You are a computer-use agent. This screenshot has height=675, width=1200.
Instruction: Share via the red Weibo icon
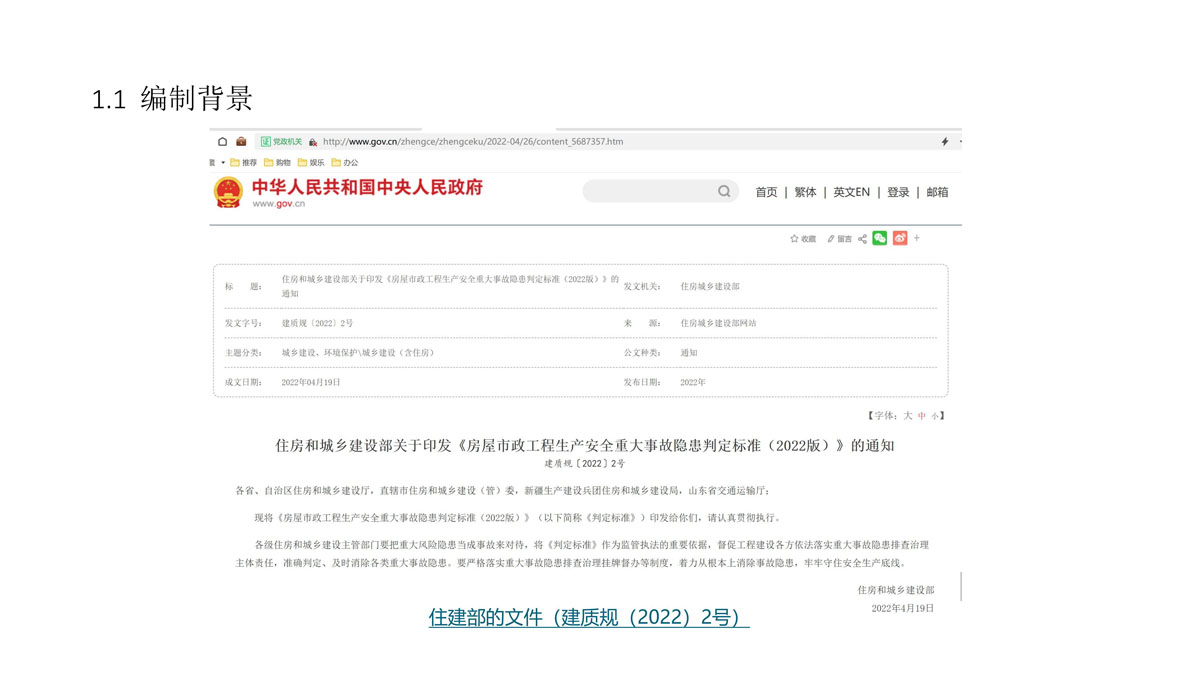click(900, 238)
